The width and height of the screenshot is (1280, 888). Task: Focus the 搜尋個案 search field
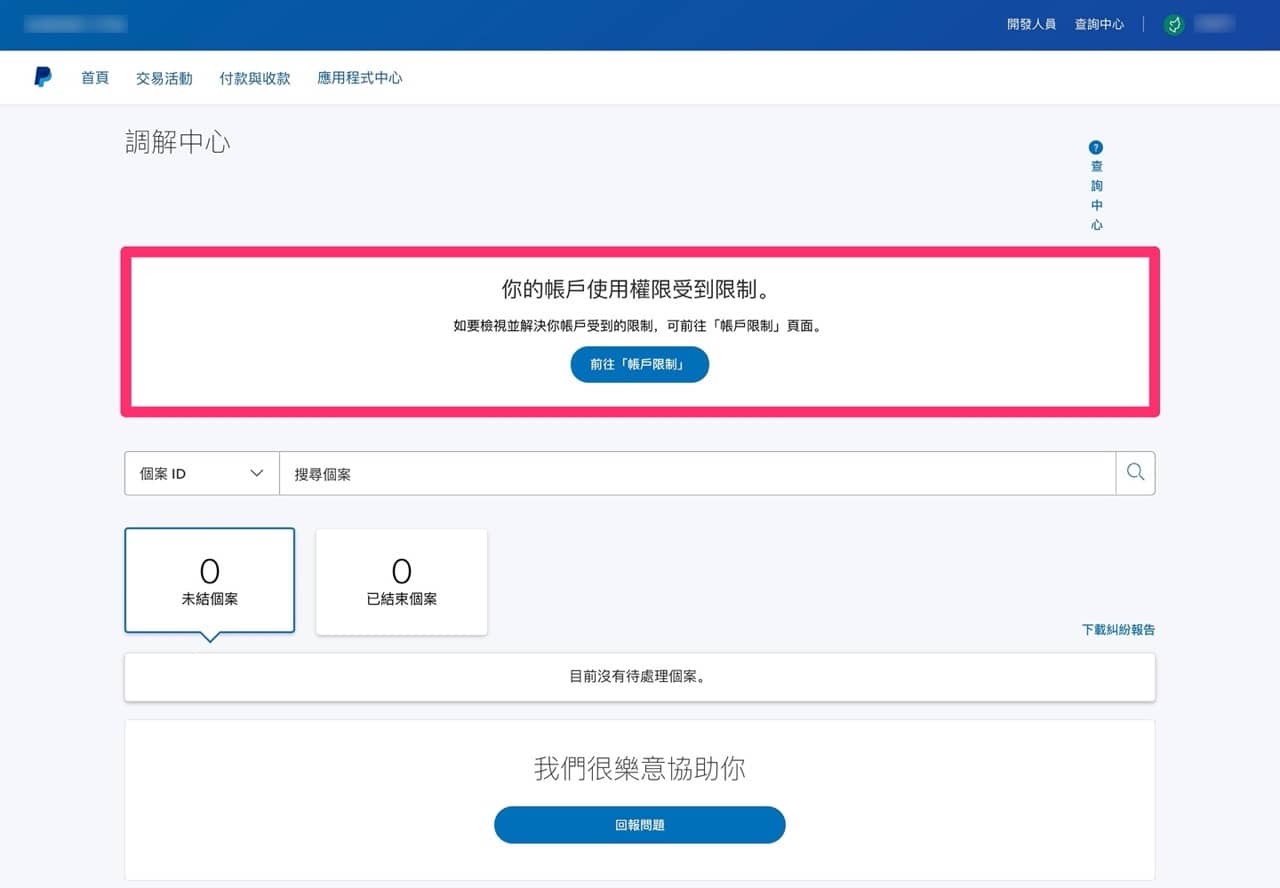(697, 473)
